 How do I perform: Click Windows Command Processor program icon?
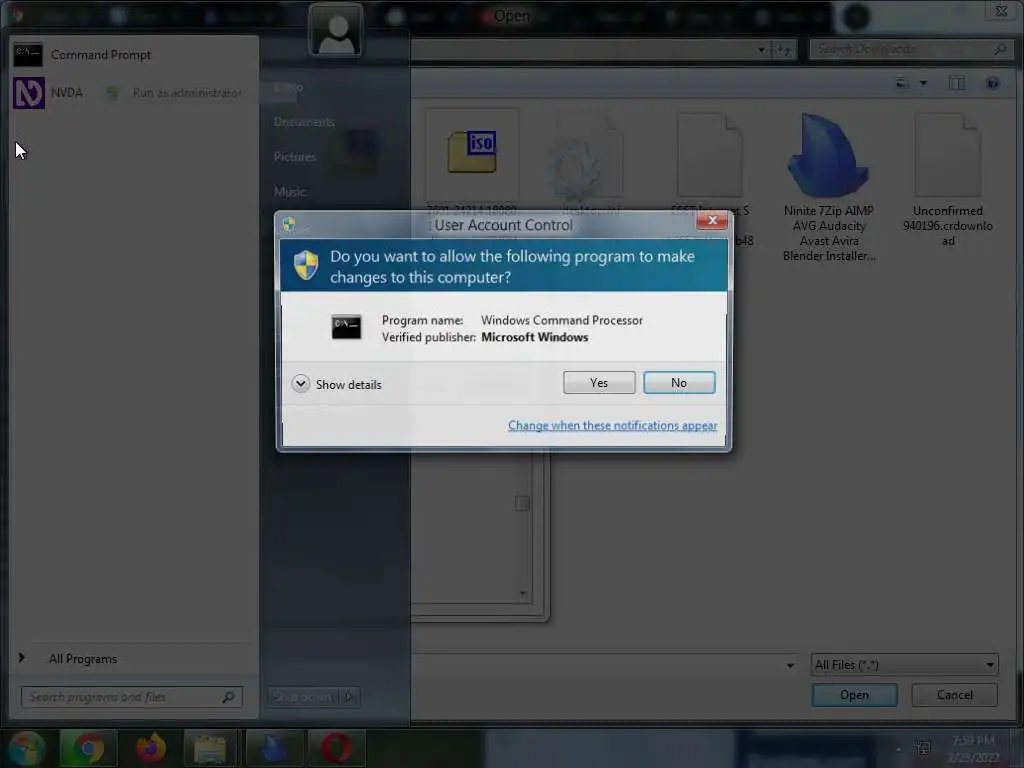[x=346, y=327]
